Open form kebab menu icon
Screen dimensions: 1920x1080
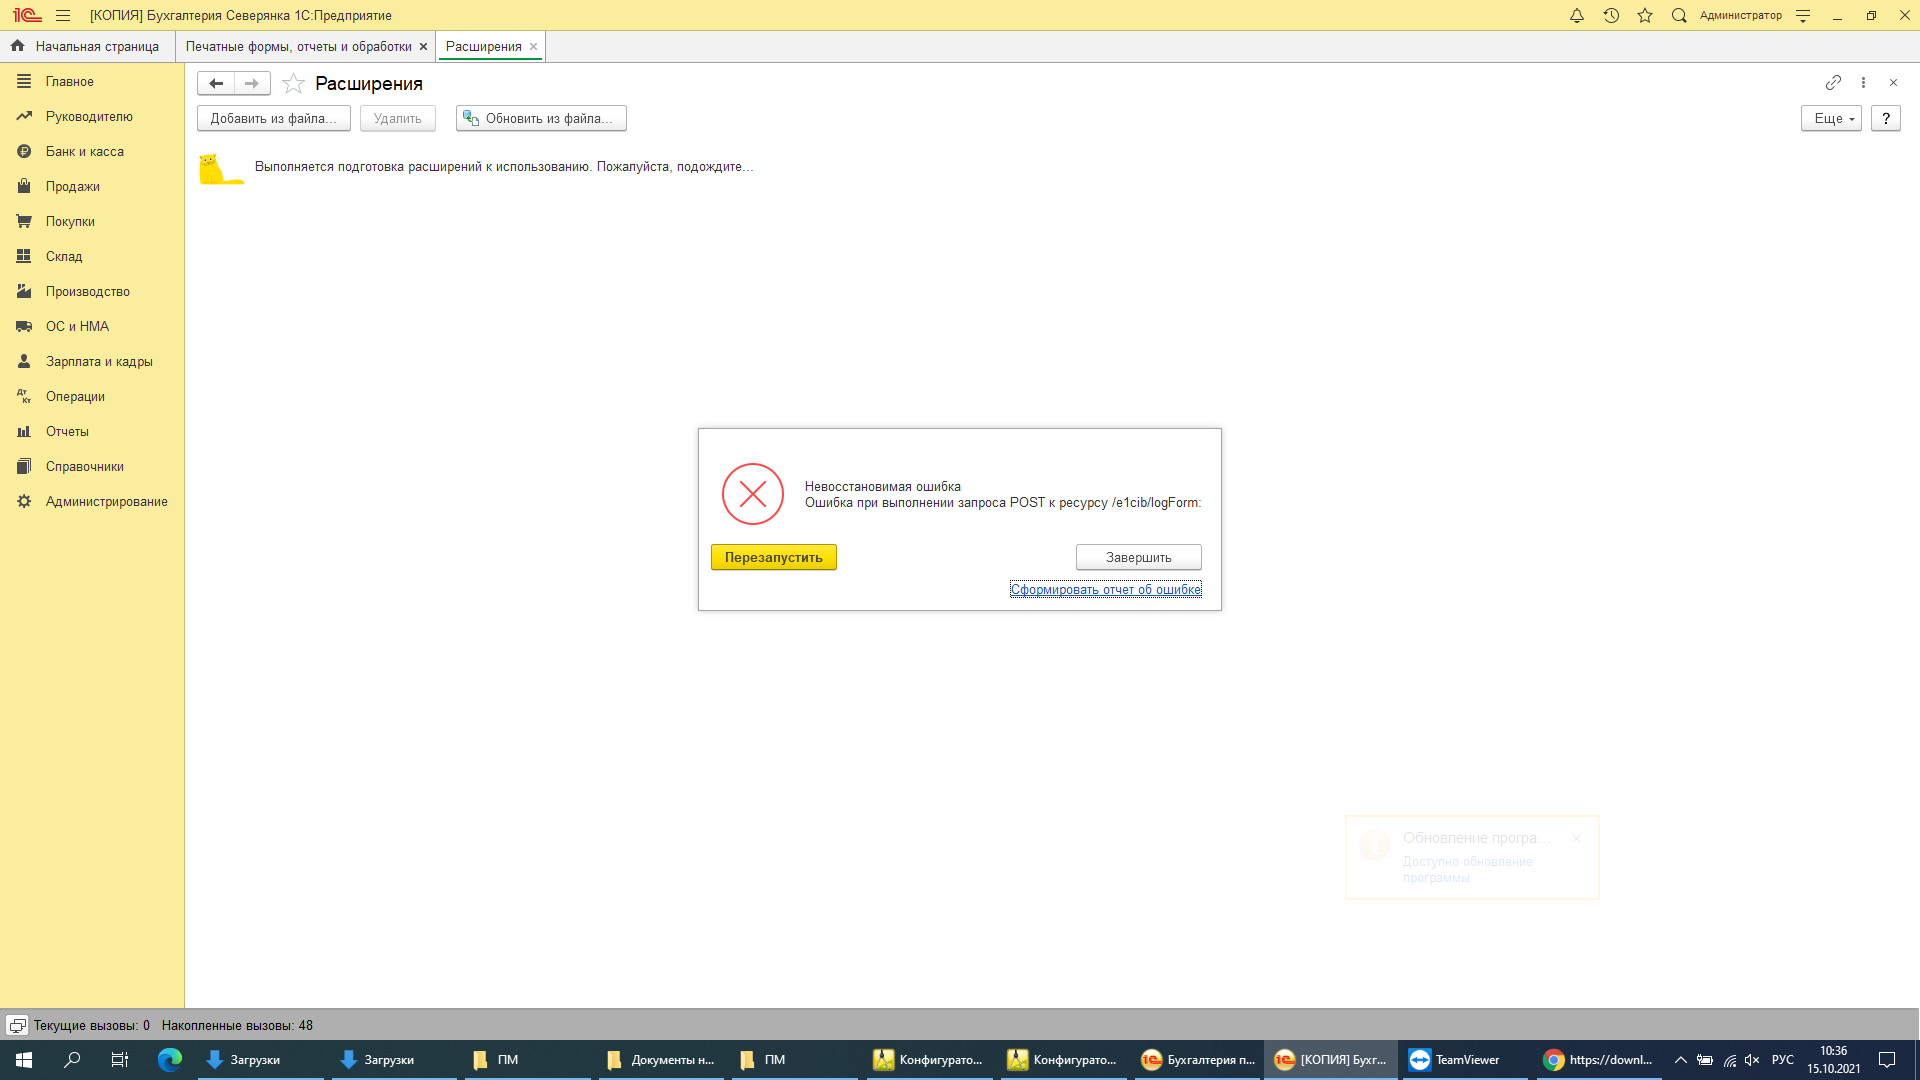(x=1863, y=82)
